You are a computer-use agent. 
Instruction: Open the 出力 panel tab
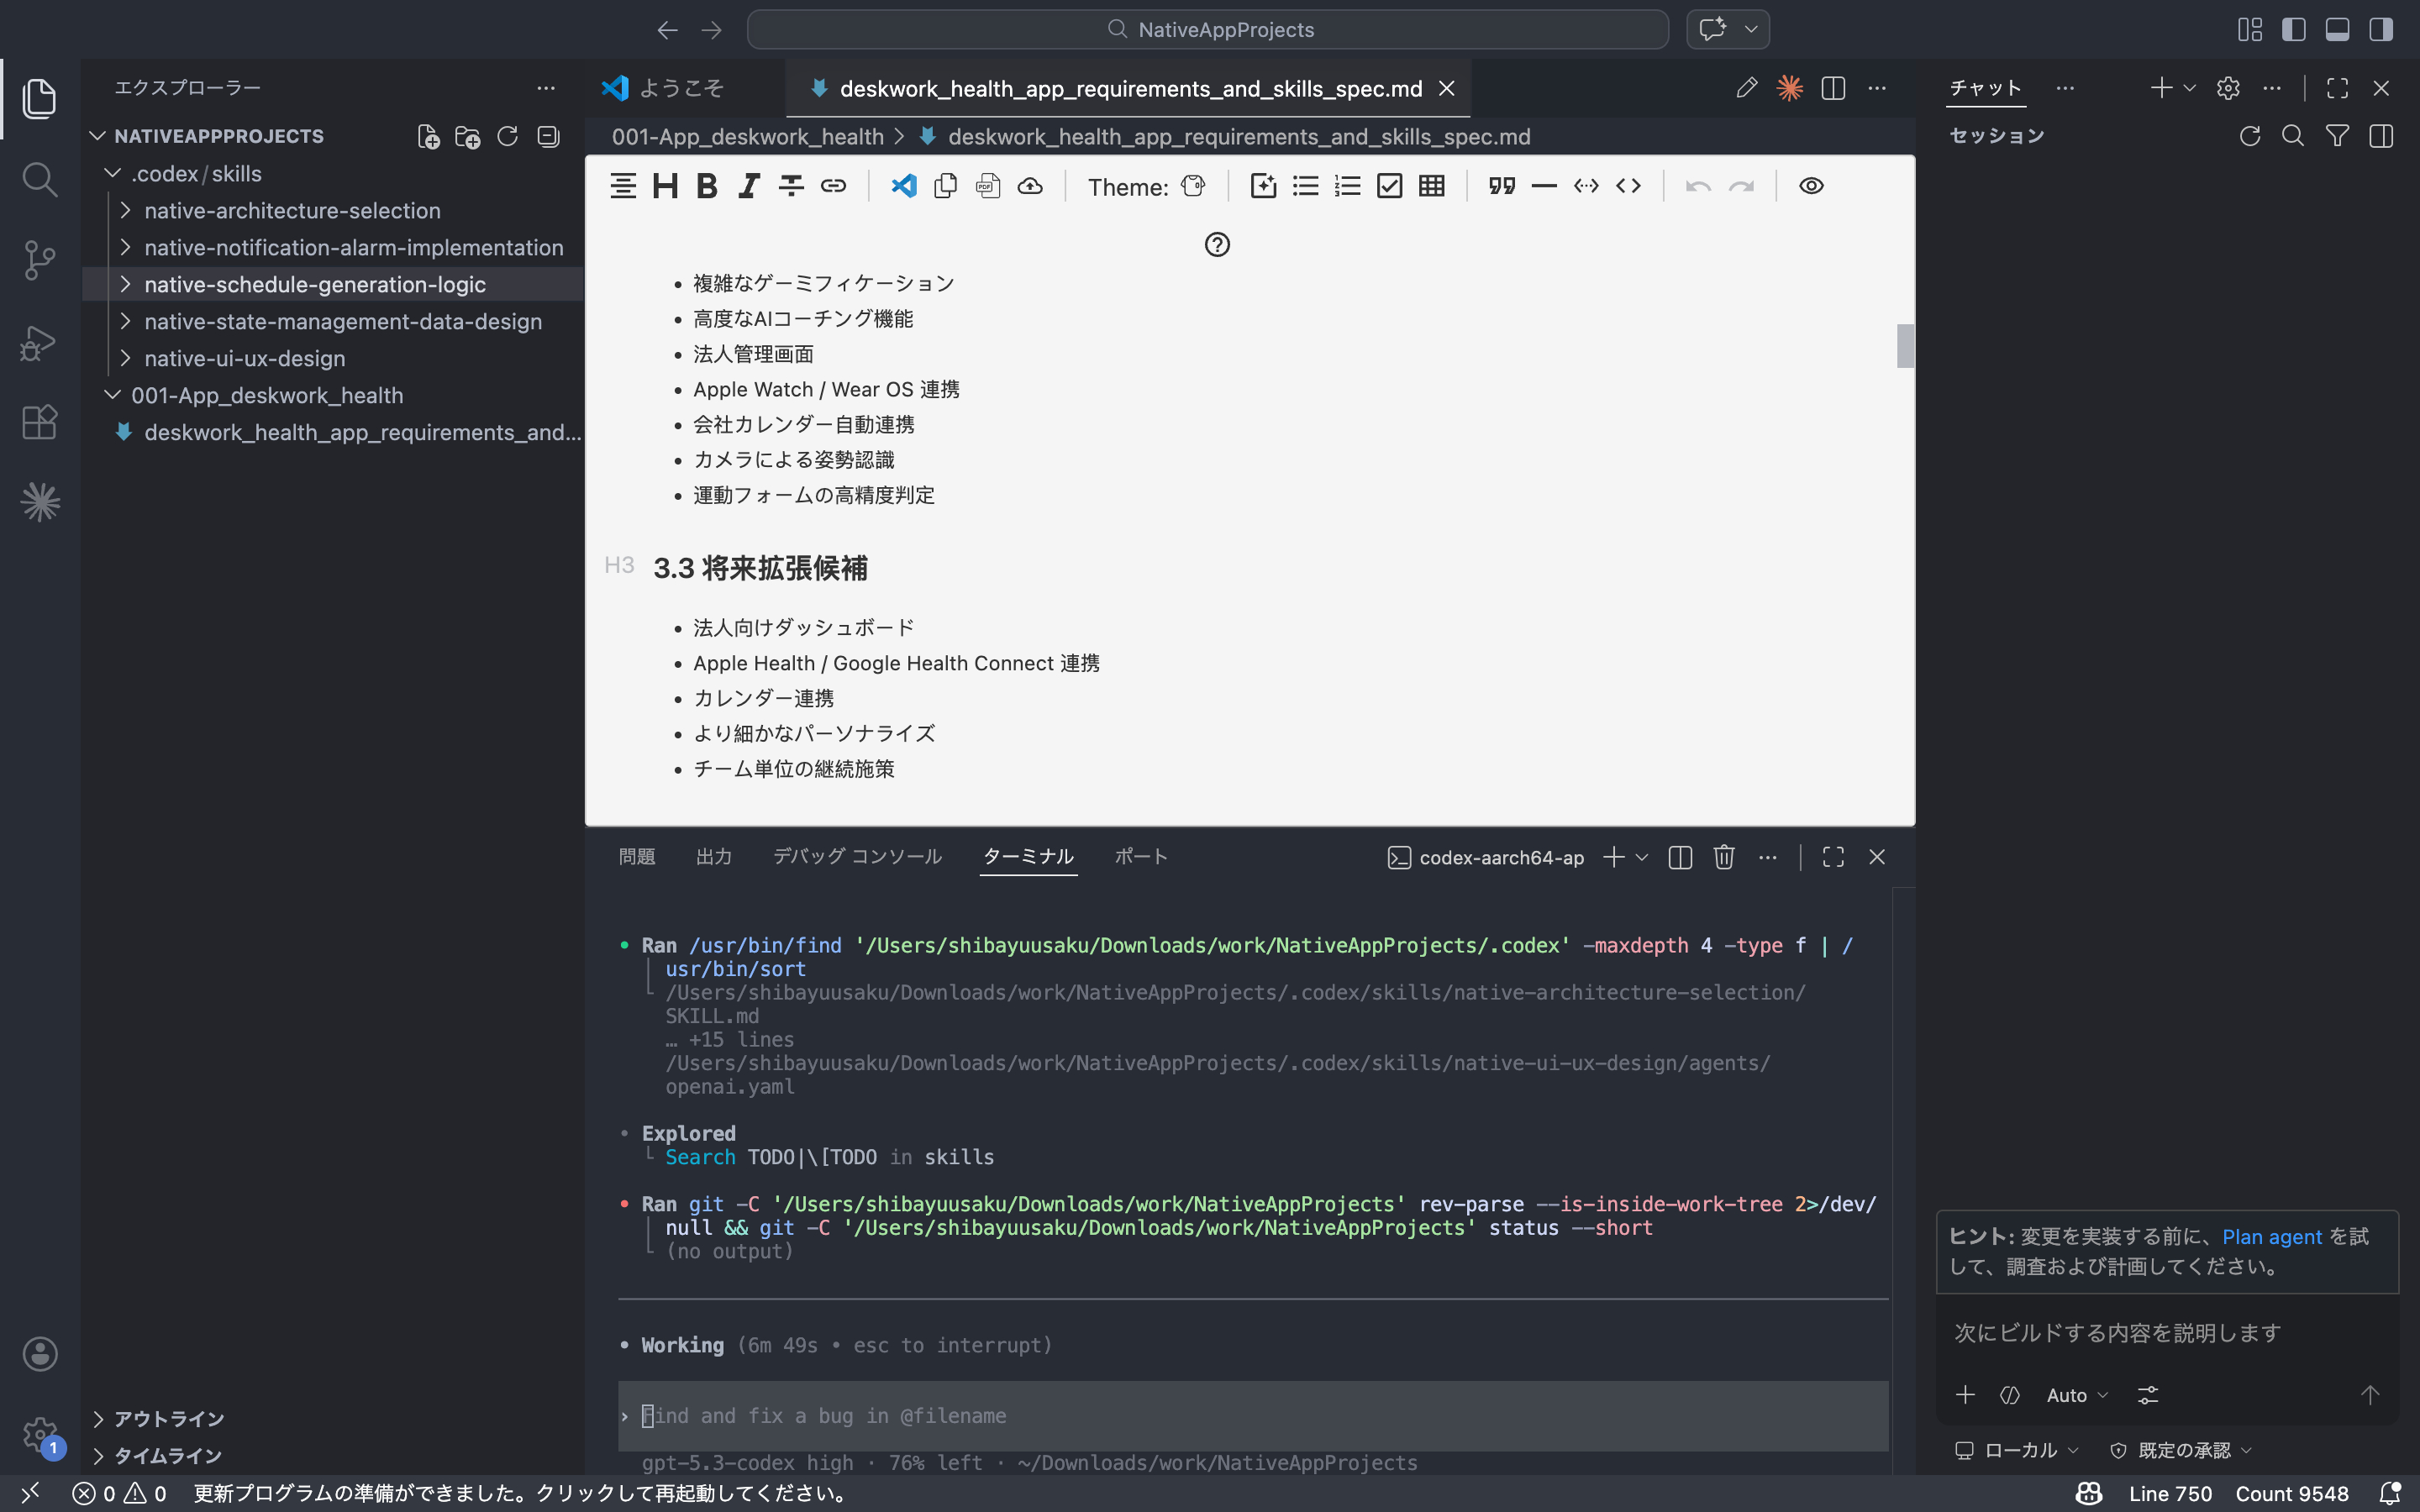coord(713,857)
